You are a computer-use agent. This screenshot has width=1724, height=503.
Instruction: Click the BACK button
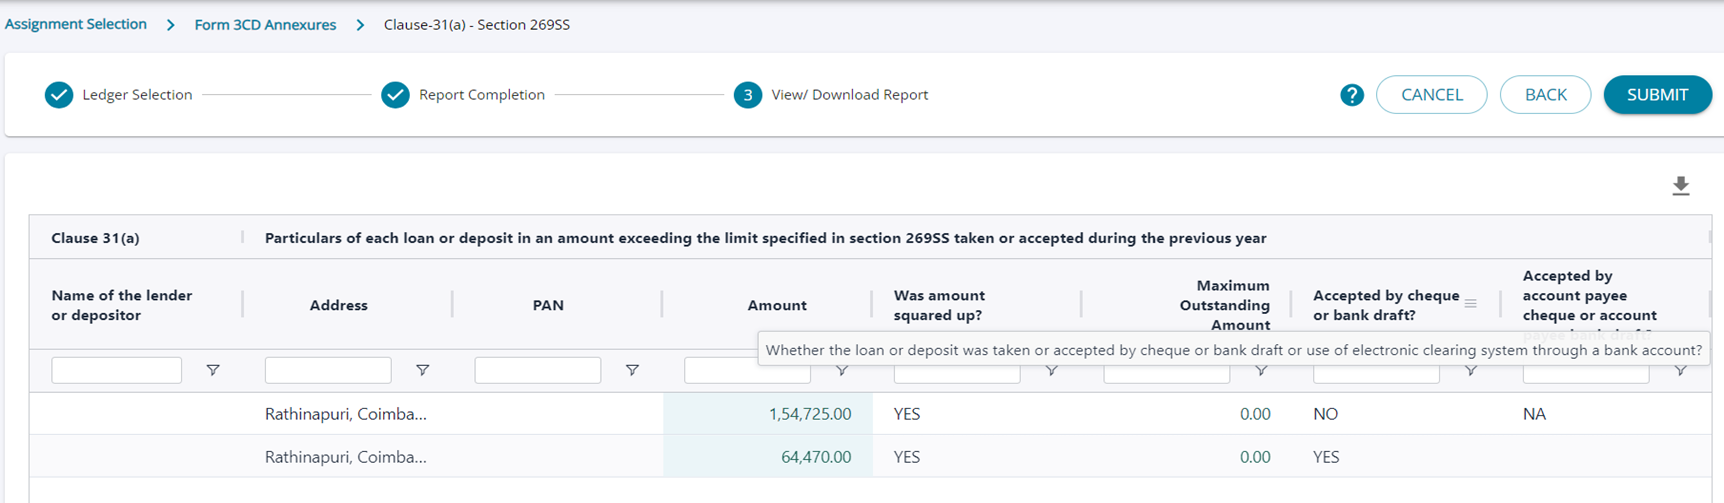(x=1545, y=95)
